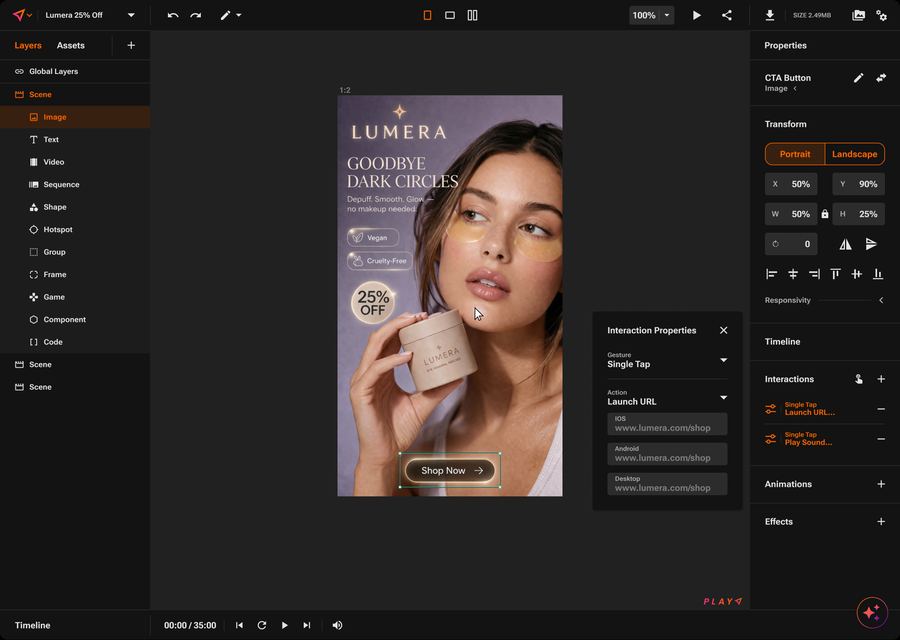The height and width of the screenshot is (640, 900).
Task: Align layer vertical middle icon
Action: (x=856, y=274)
